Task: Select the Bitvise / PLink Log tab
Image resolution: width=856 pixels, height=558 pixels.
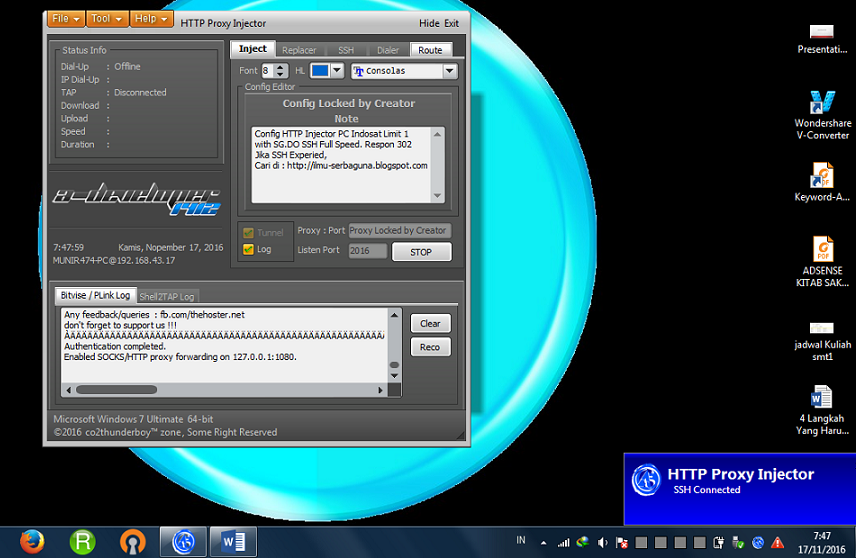Action: pyautogui.click(x=96, y=295)
